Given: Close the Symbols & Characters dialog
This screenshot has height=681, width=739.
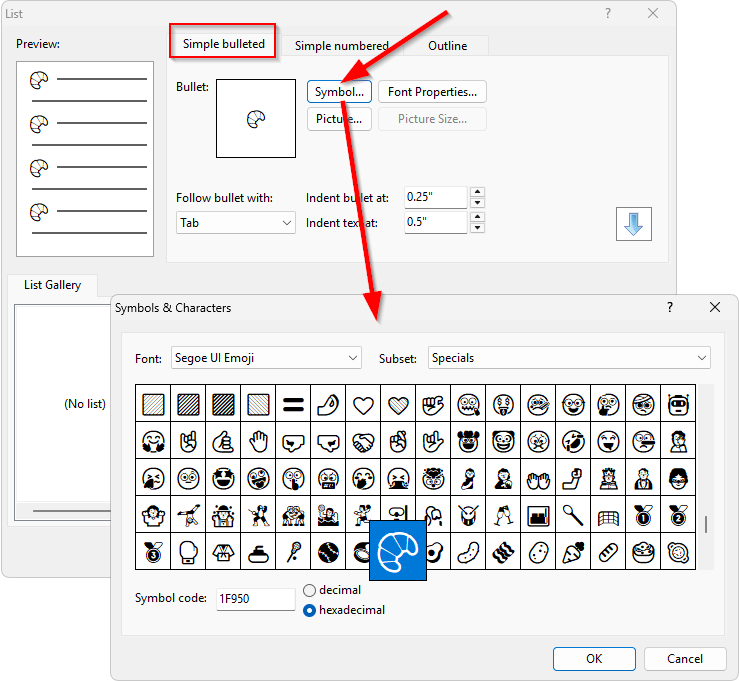Looking at the screenshot, I should 714,307.
